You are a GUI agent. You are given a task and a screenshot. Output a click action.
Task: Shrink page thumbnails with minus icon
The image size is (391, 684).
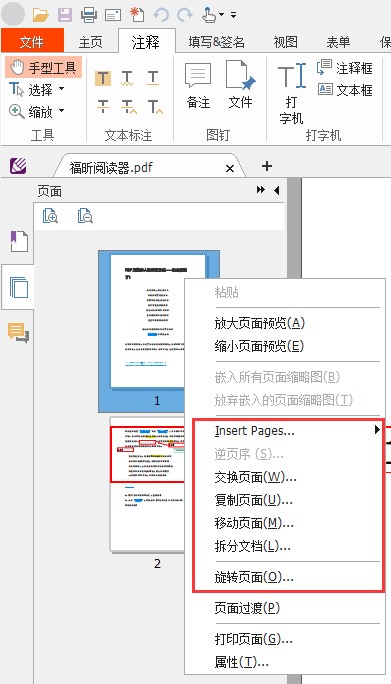click(x=85, y=216)
